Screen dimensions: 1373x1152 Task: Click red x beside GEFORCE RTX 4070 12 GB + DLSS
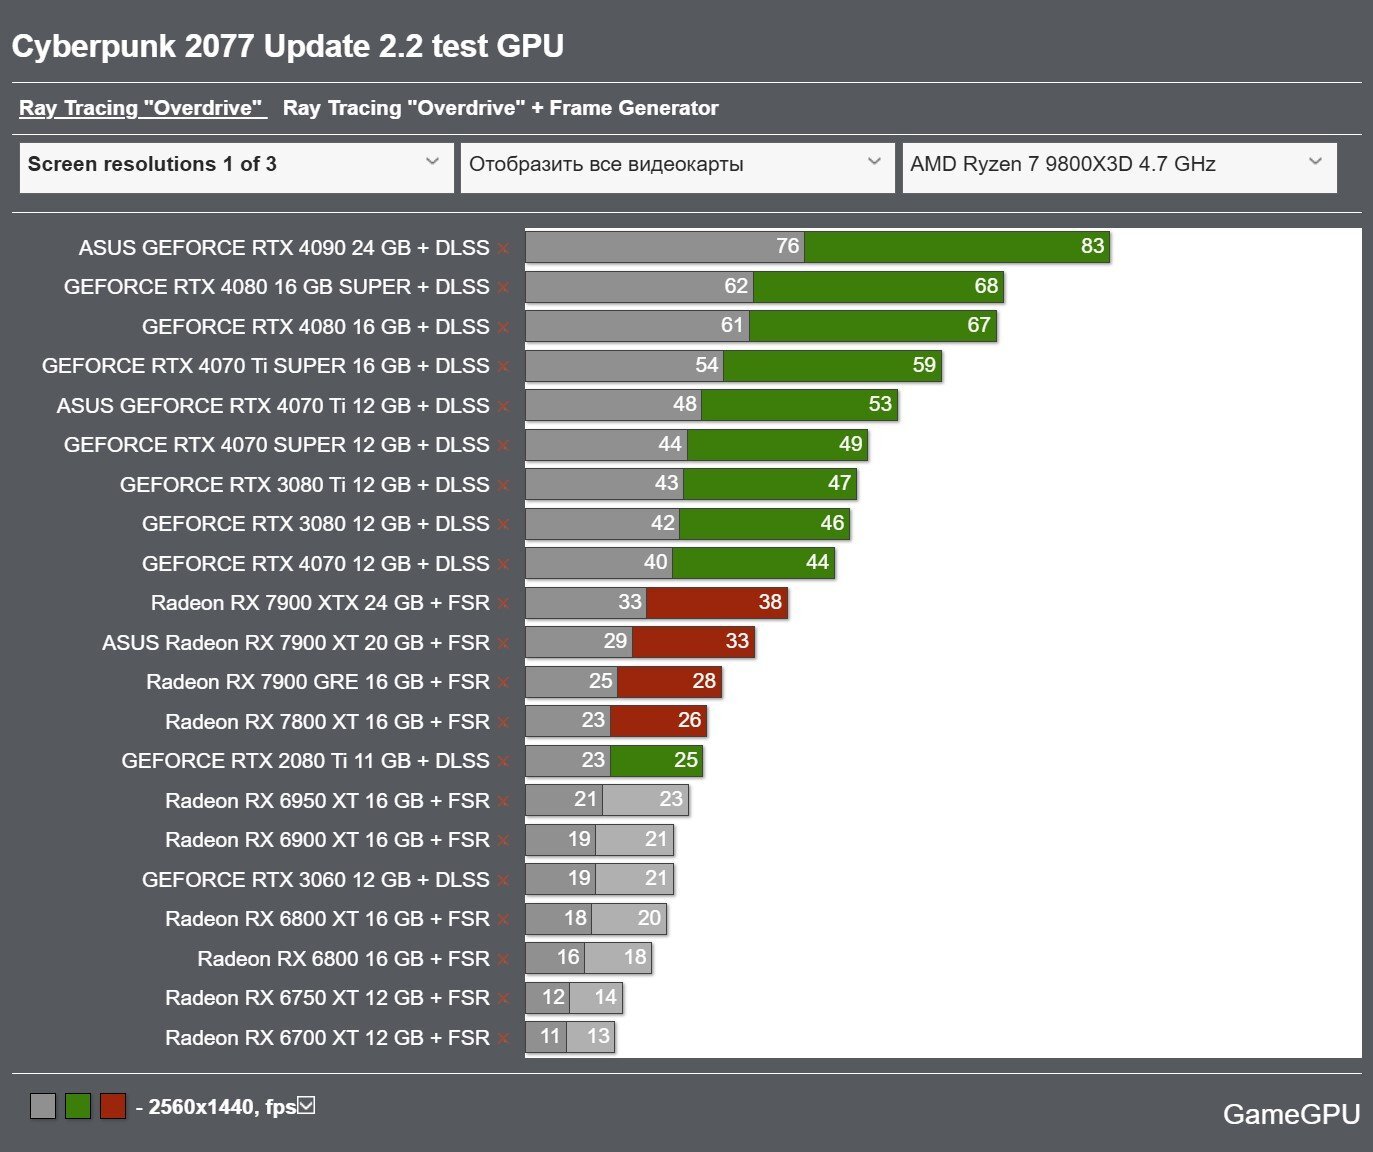pyautogui.click(x=503, y=564)
